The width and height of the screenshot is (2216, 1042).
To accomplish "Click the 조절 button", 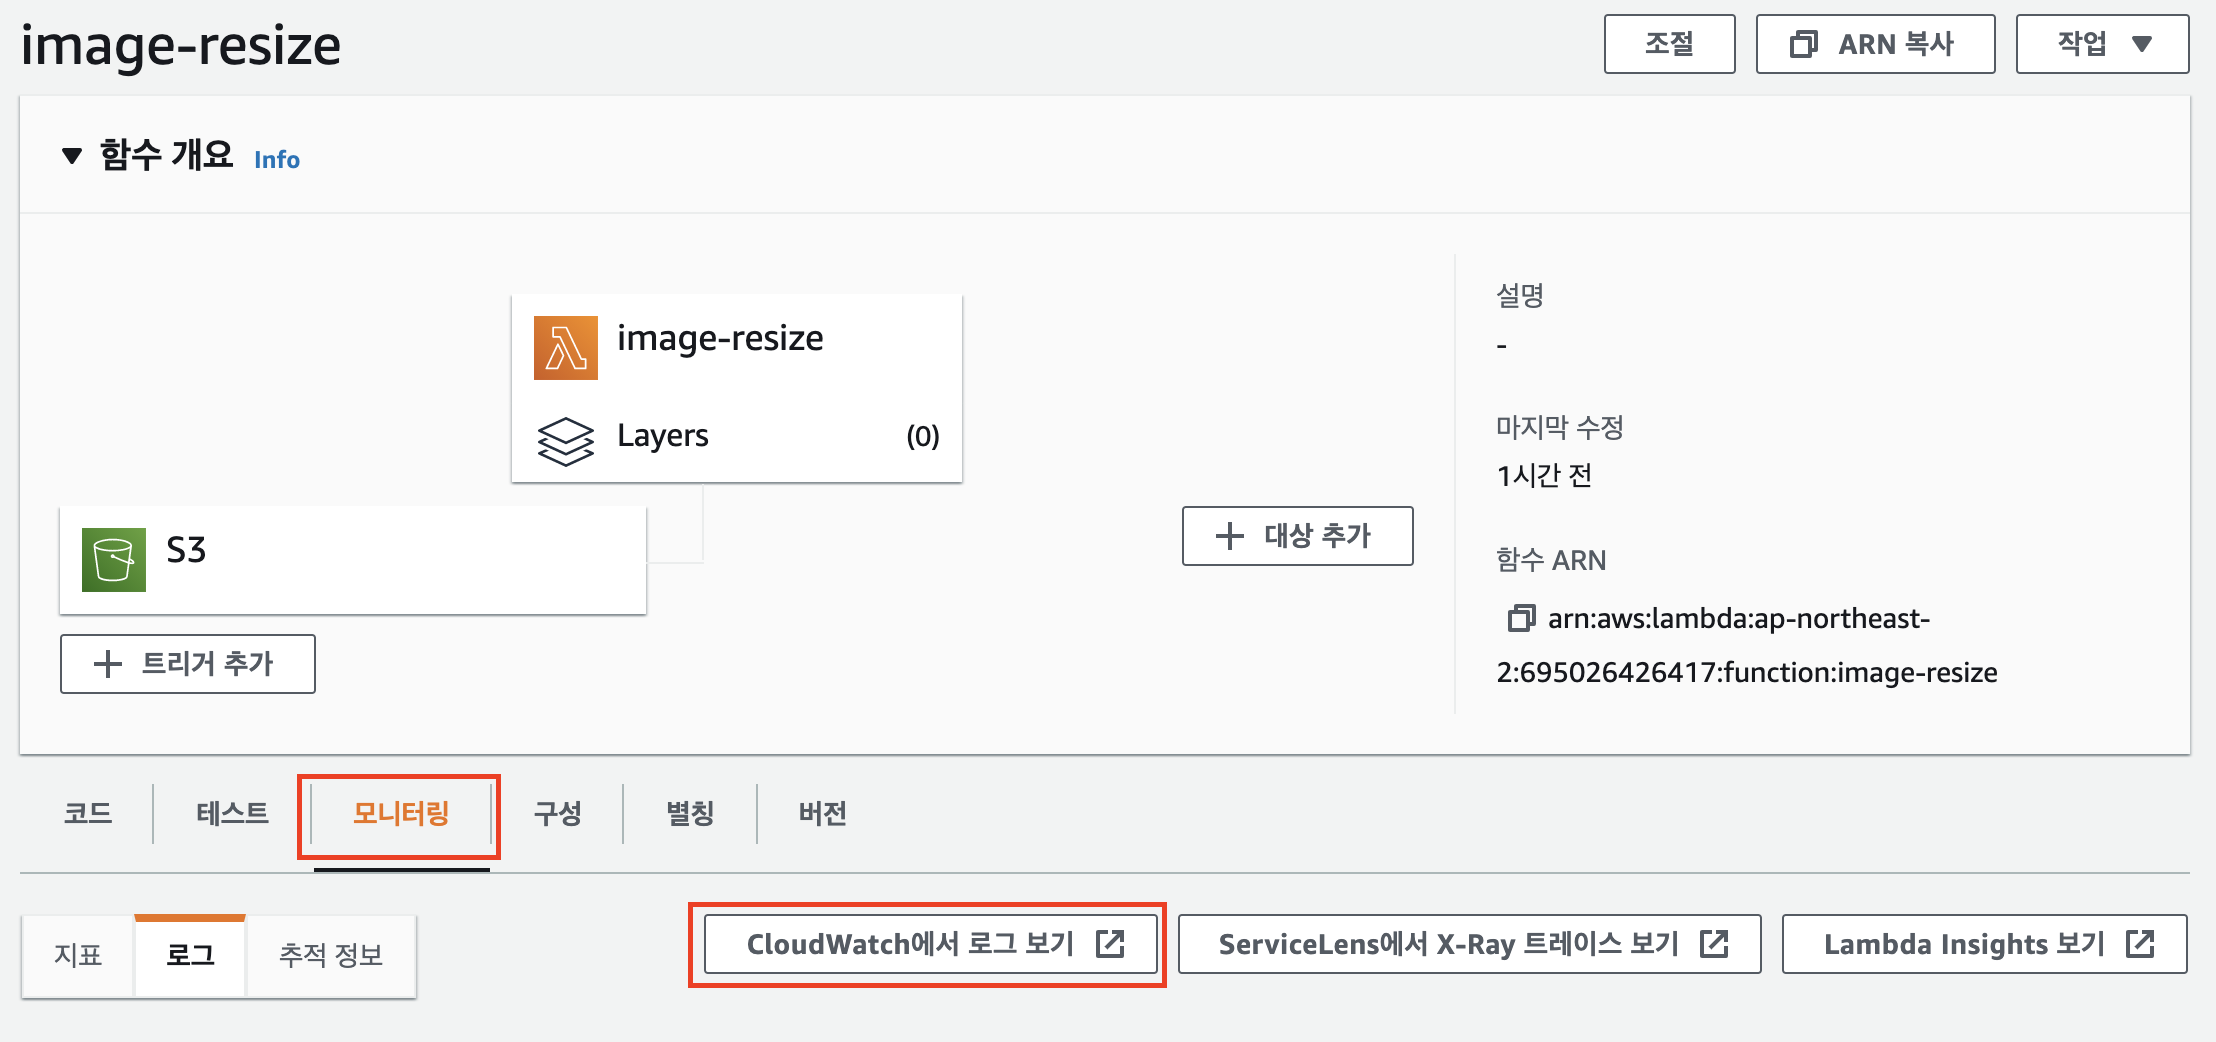I will (x=1669, y=44).
